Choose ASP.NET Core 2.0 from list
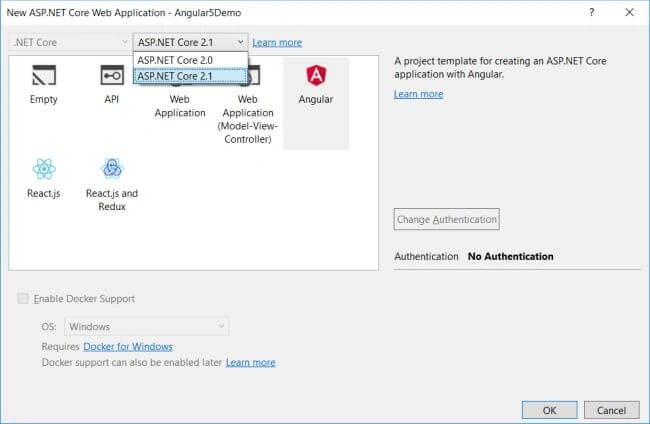Viewport: 650px width, 424px height. pos(190,60)
